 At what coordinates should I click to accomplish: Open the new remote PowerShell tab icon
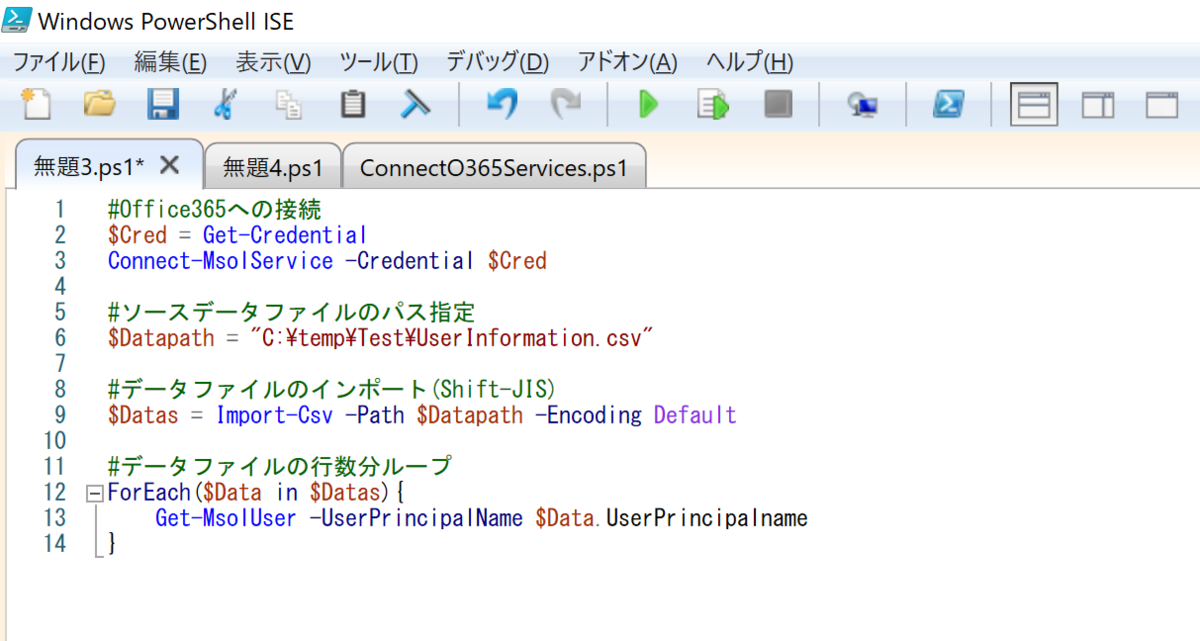[x=862, y=105]
